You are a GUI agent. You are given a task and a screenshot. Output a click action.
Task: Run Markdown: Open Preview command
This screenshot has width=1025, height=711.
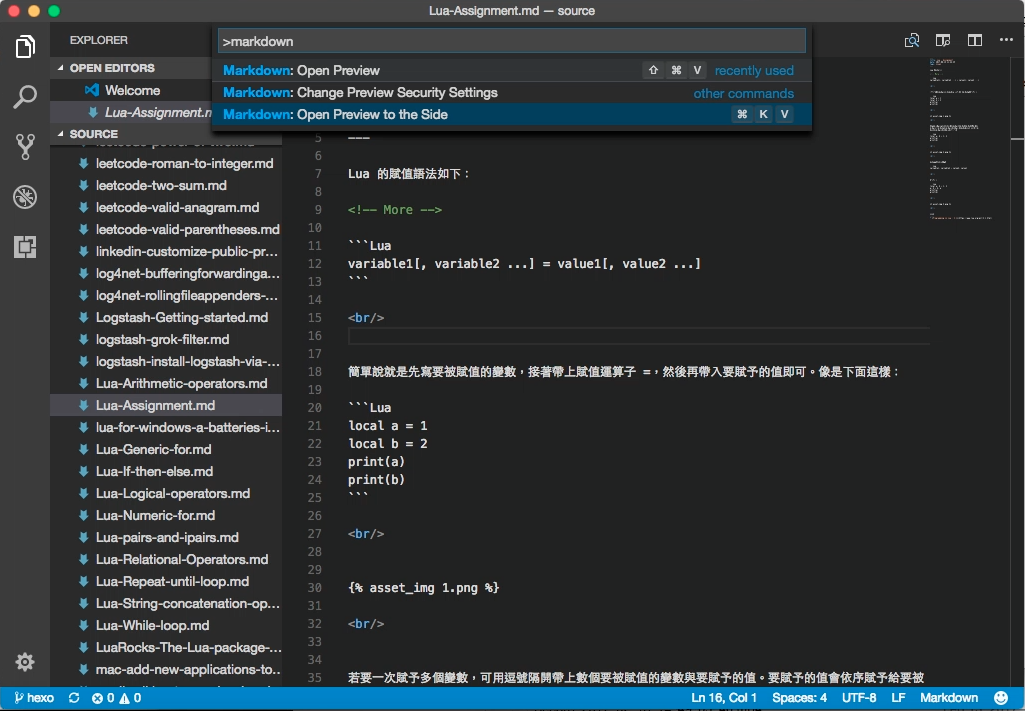pyautogui.click(x=512, y=70)
